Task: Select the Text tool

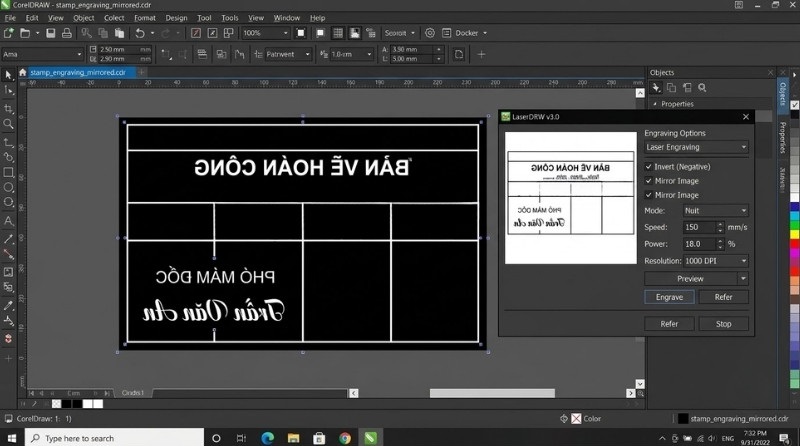Action: (8, 221)
